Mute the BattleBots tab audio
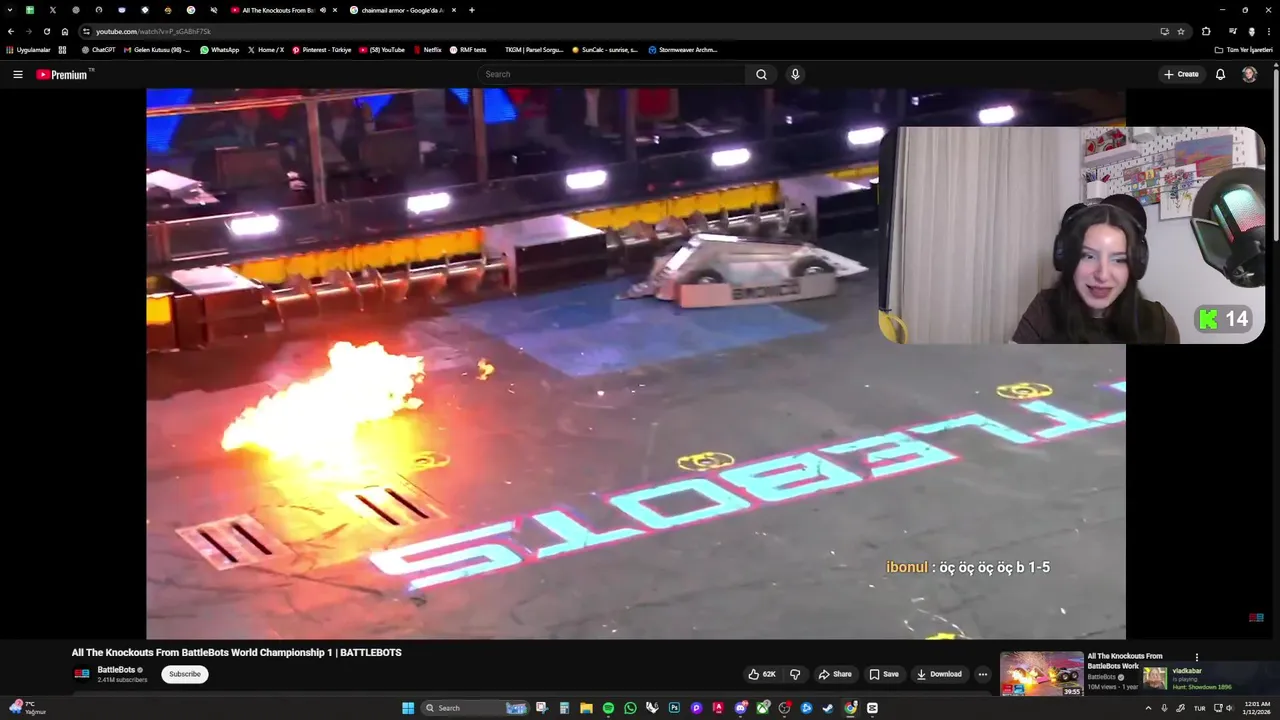This screenshot has height=720, width=1280. coord(322,10)
